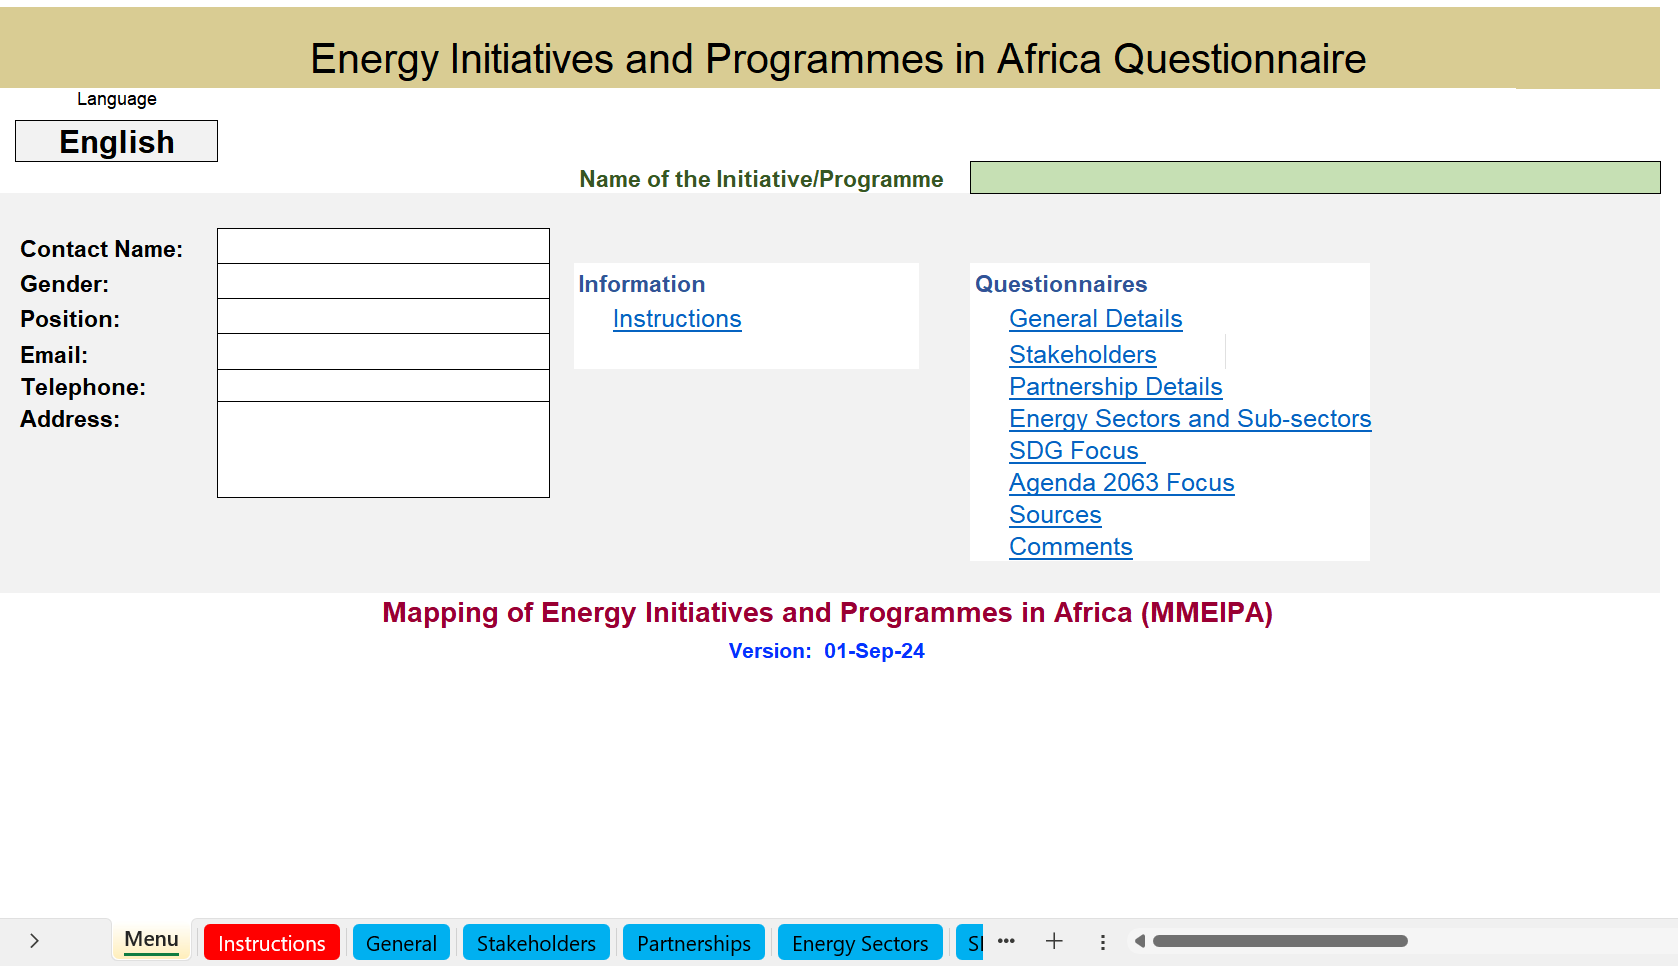This screenshot has height=967, width=1678.
Task: Click the Address text box
Action: [x=383, y=450]
